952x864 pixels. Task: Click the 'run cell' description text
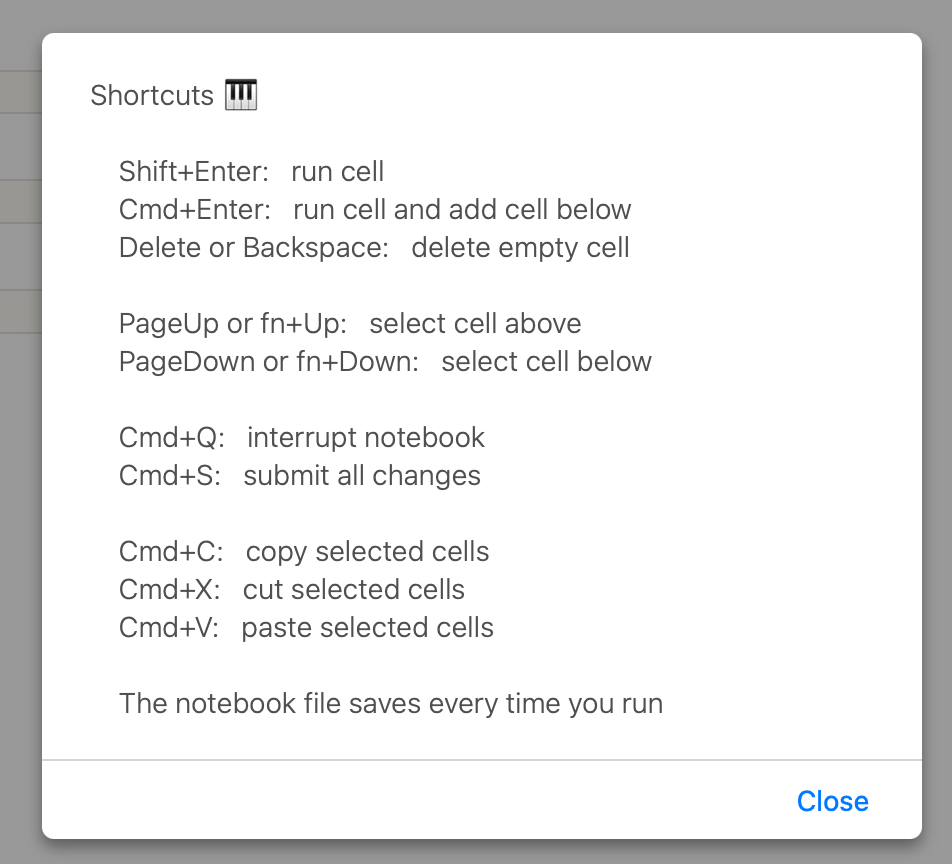(x=338, y=171)
